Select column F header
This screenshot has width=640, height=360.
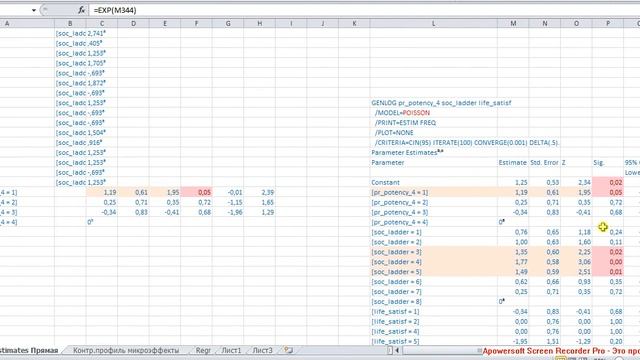(x=196, y=24)
